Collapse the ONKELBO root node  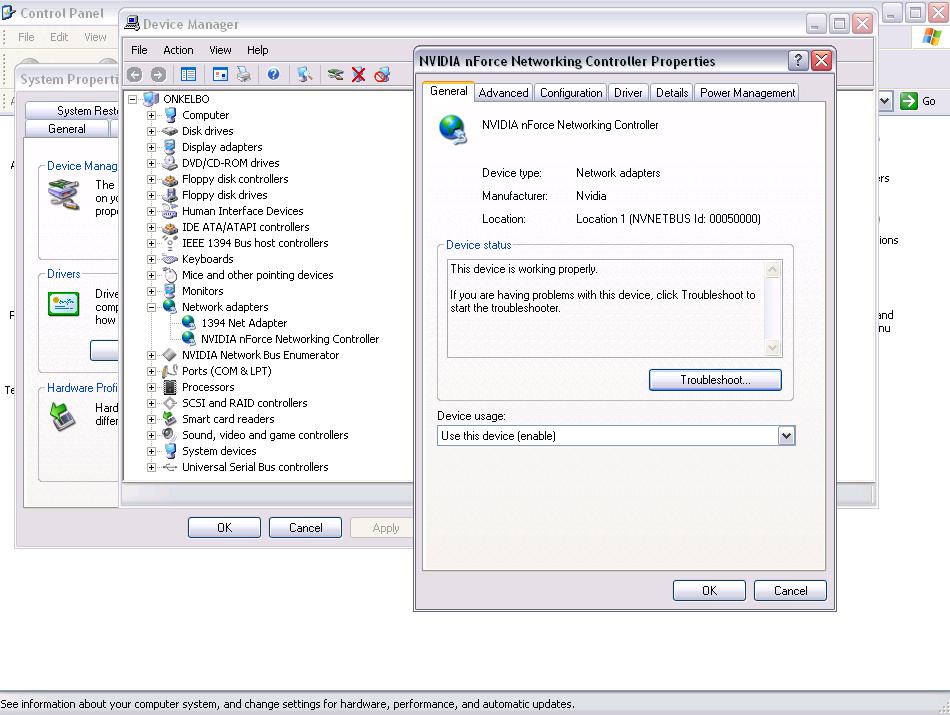coord(133,99)
